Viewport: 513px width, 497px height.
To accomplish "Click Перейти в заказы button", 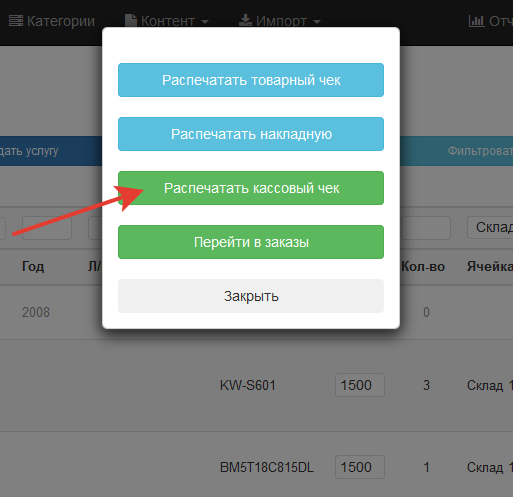I will click(x=251, y=242).
